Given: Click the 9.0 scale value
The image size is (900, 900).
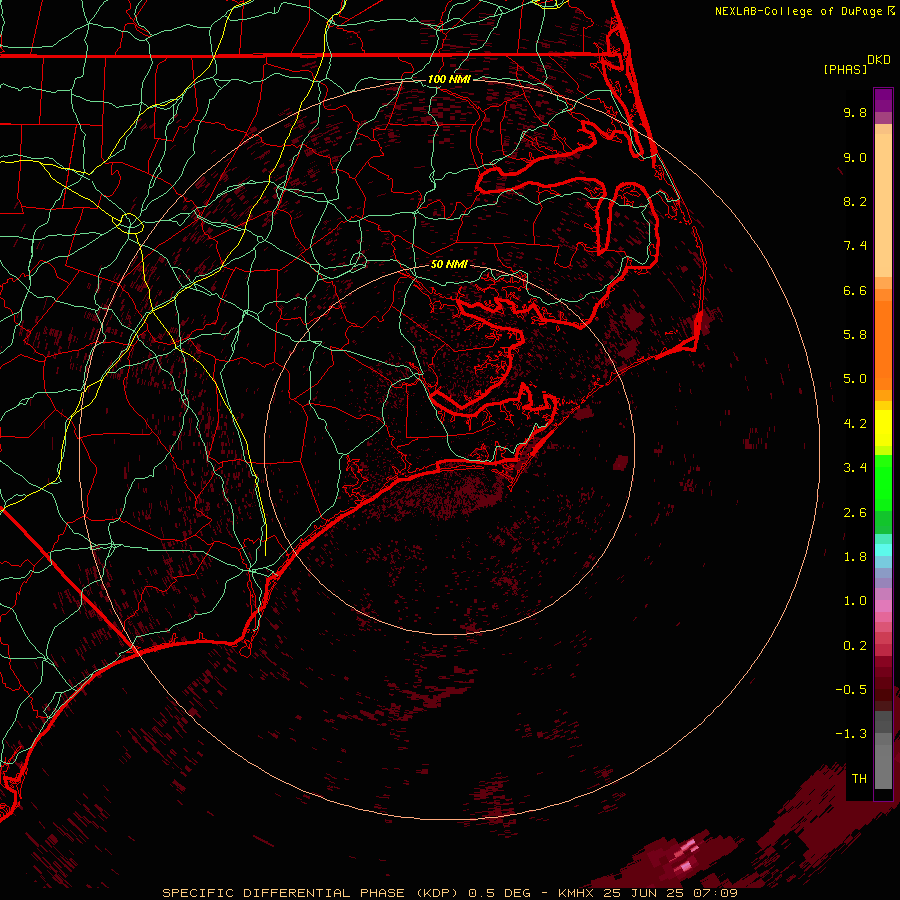Looking at the screenshot, I should [855, 157].
